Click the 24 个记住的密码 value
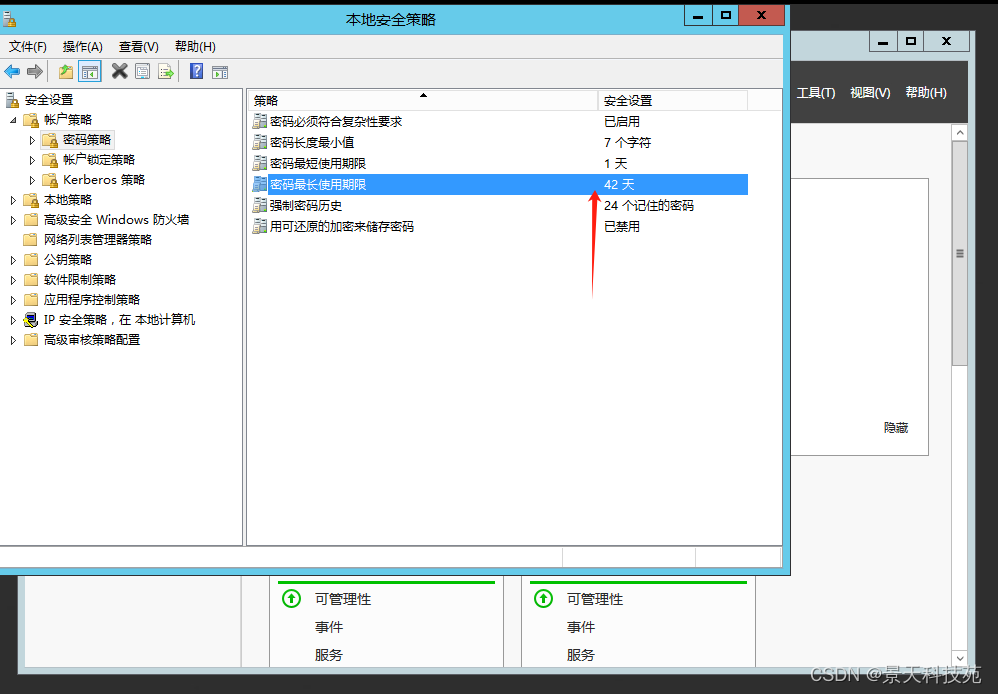The height and width of the screenshot is (694, 998). [649, 206]
